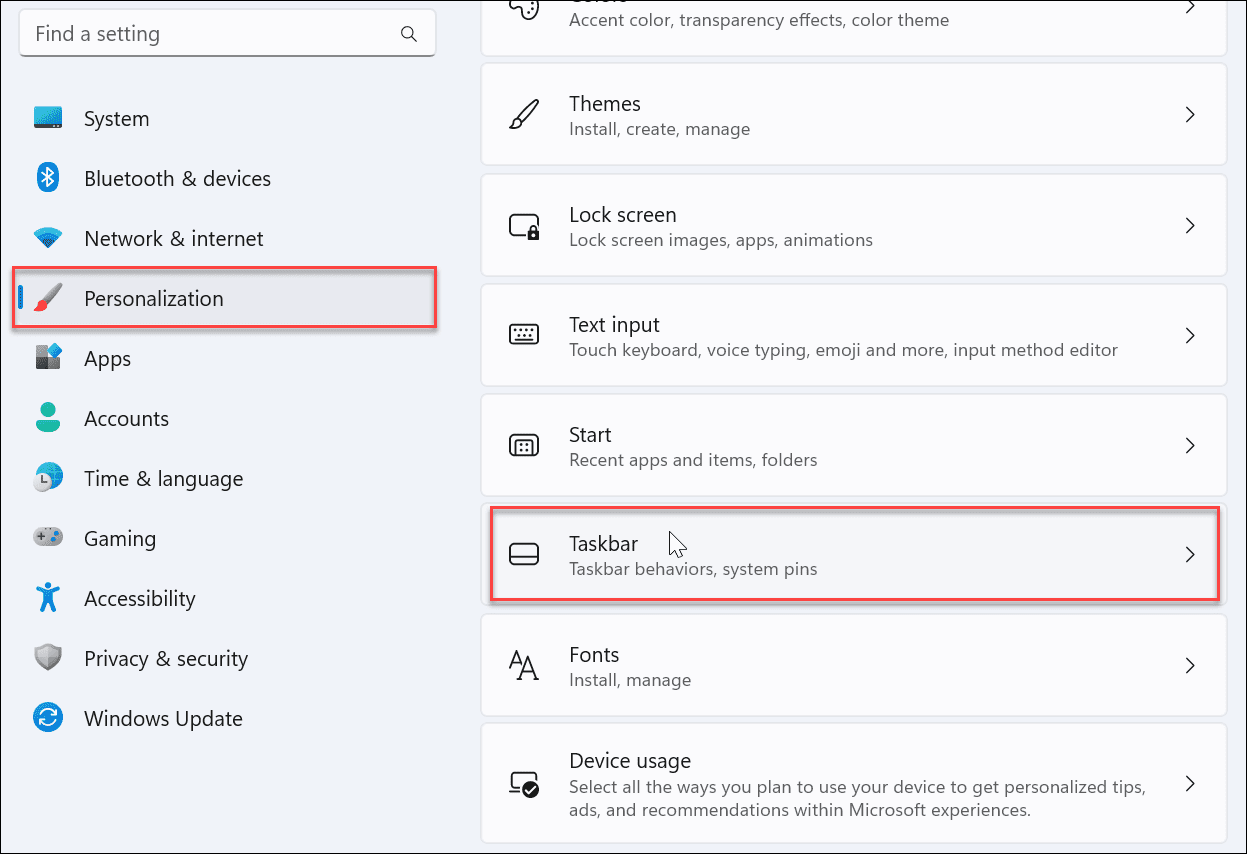Expand the Lock screen chevron arrow
The image size is (1247, 854).
(x=1190, y=226)
